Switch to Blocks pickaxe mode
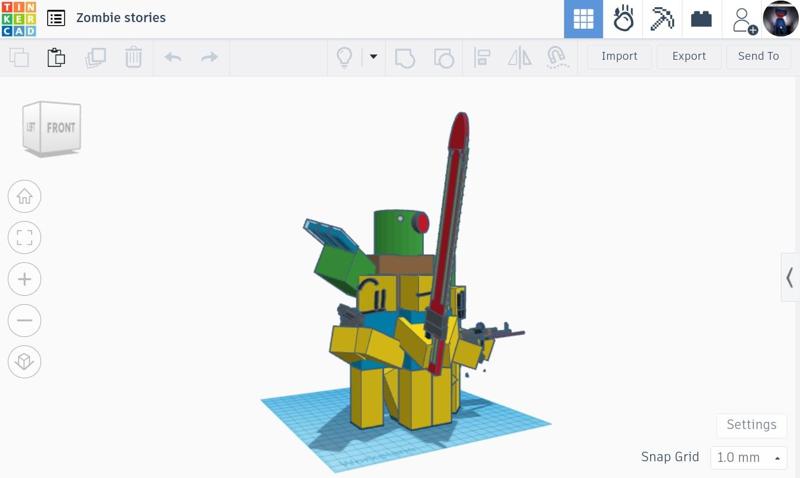 pos(662,19)
